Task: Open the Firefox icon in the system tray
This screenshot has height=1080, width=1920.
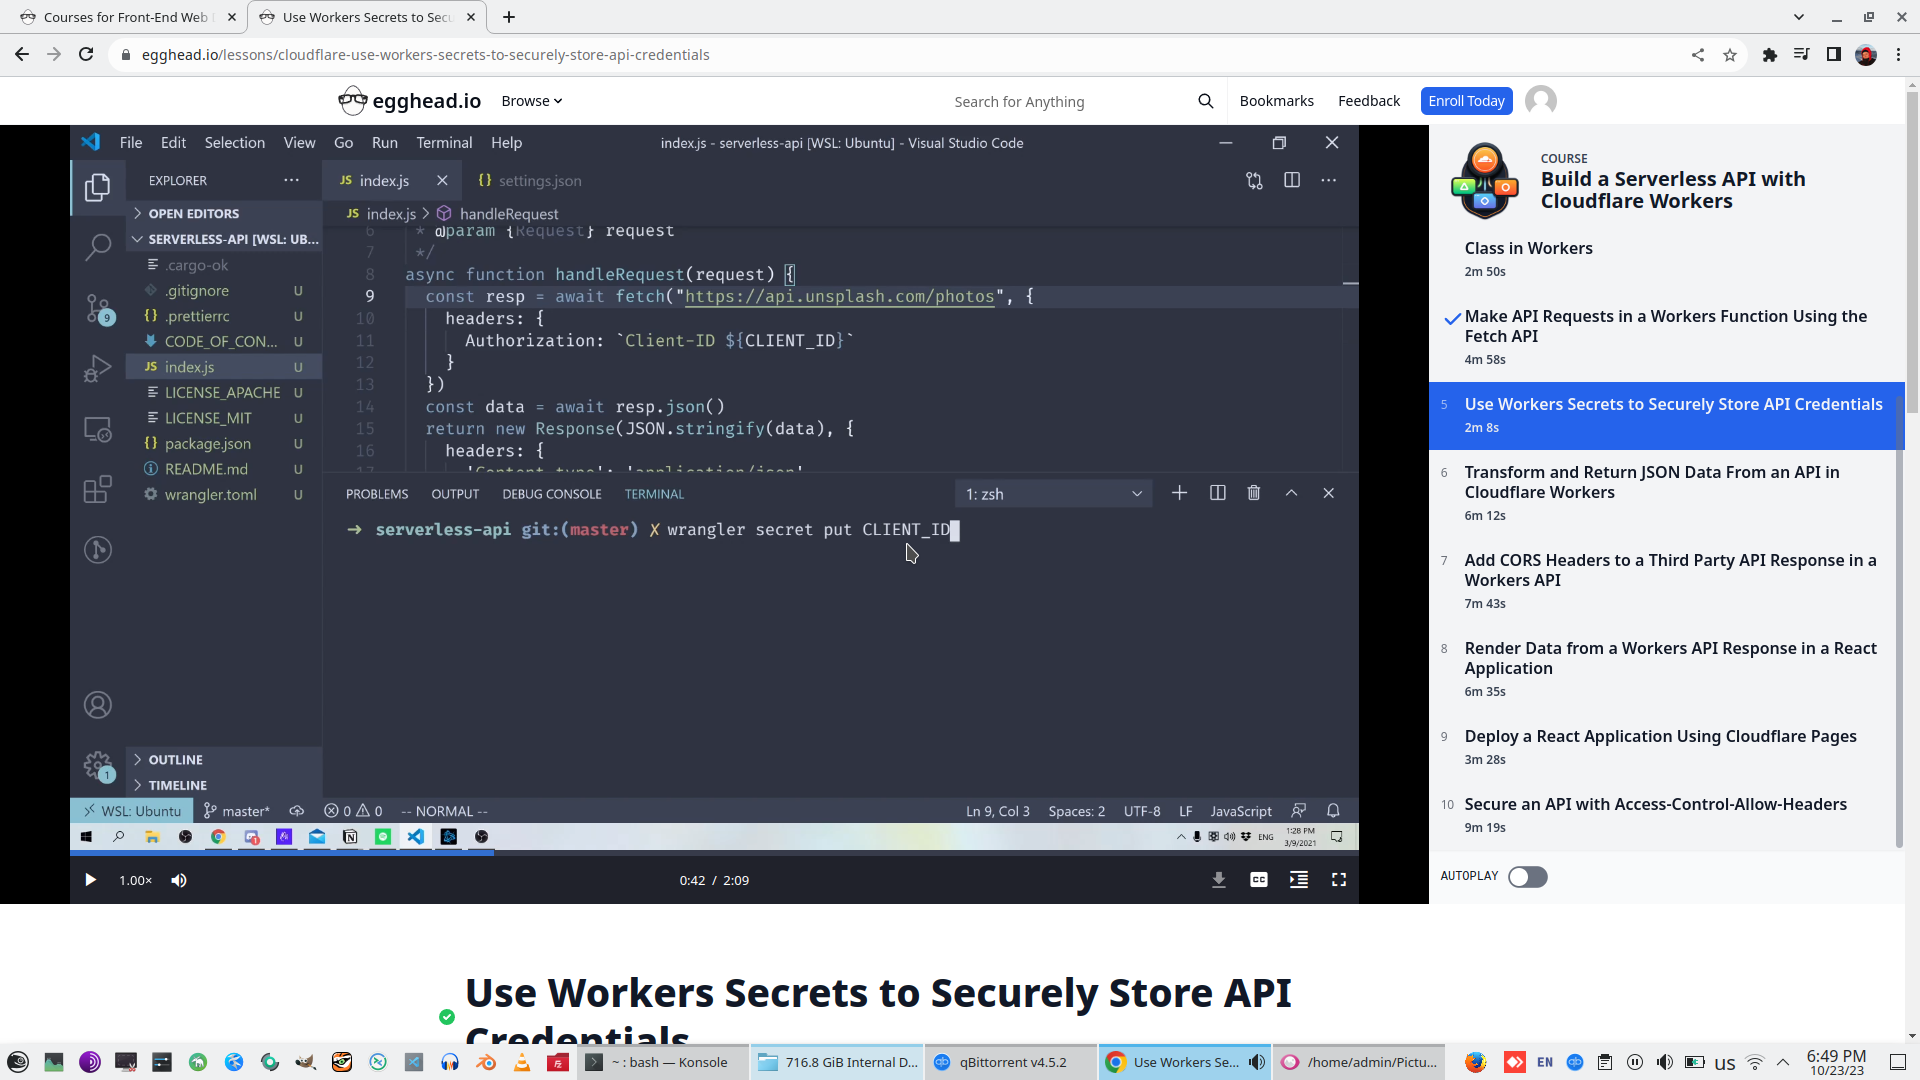Action: [1475, 1062]
